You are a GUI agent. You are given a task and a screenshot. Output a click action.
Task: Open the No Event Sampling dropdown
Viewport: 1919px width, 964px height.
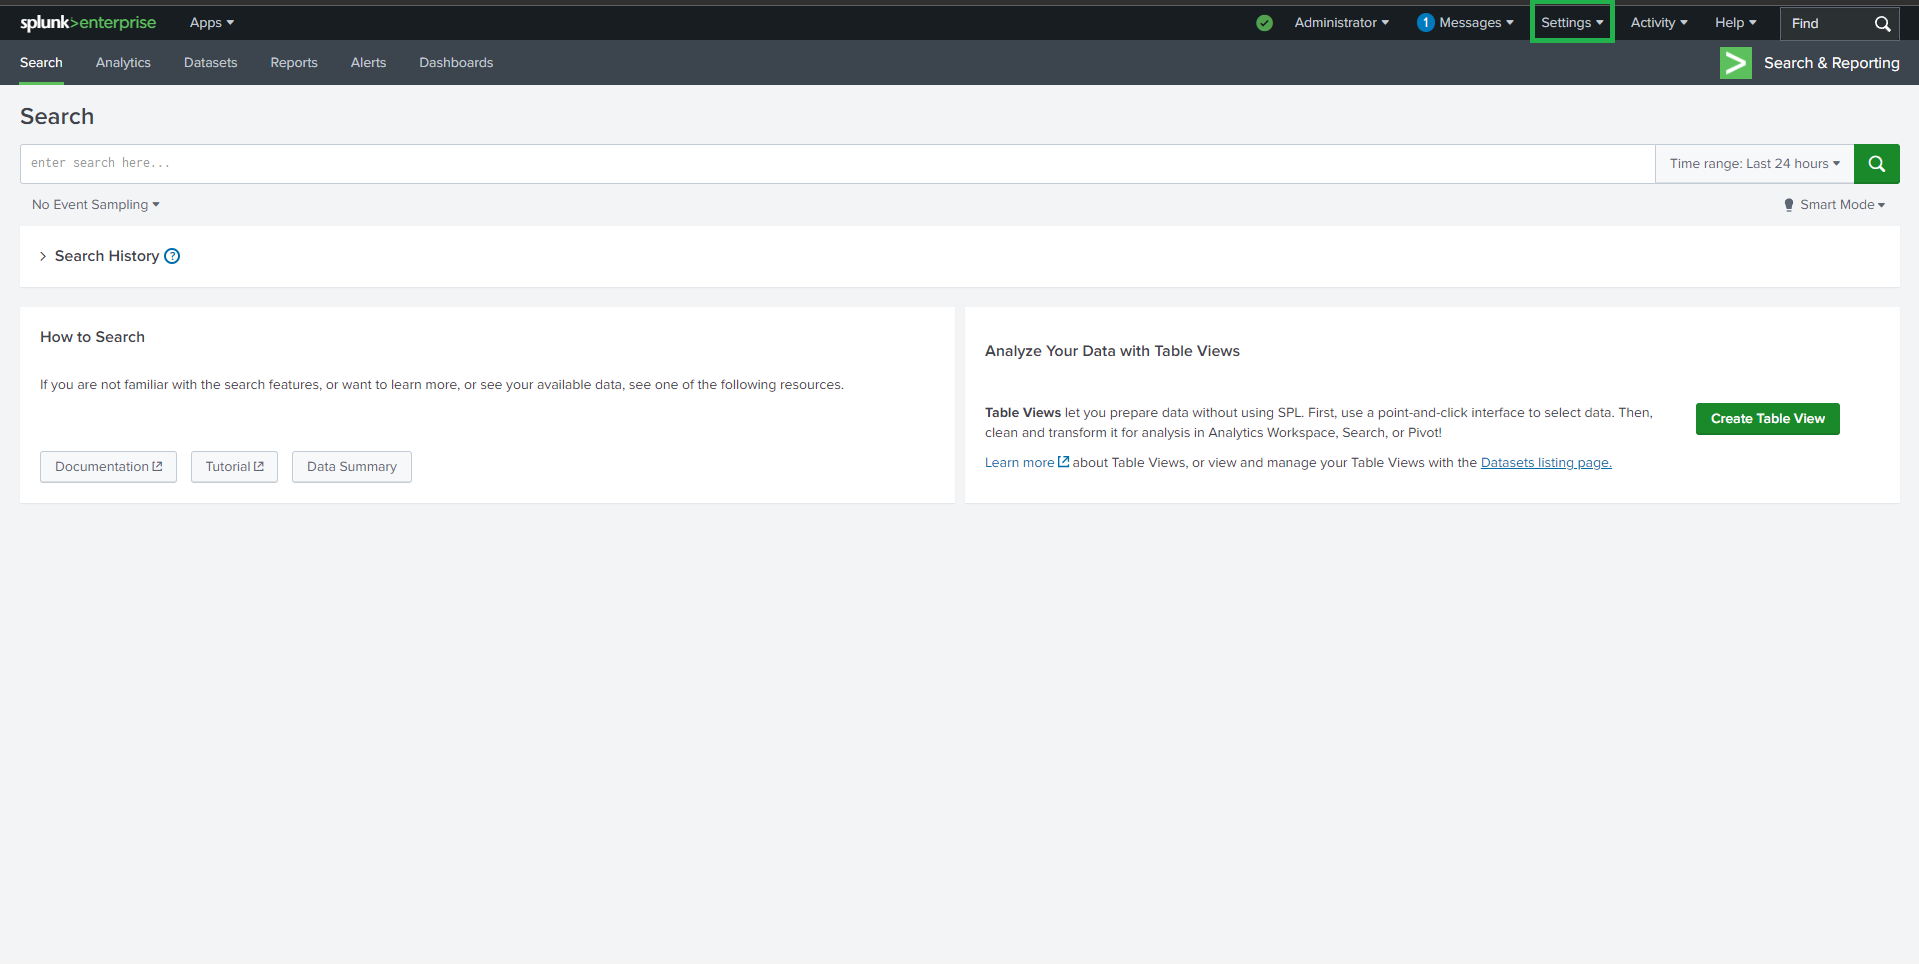click(96, 205)
